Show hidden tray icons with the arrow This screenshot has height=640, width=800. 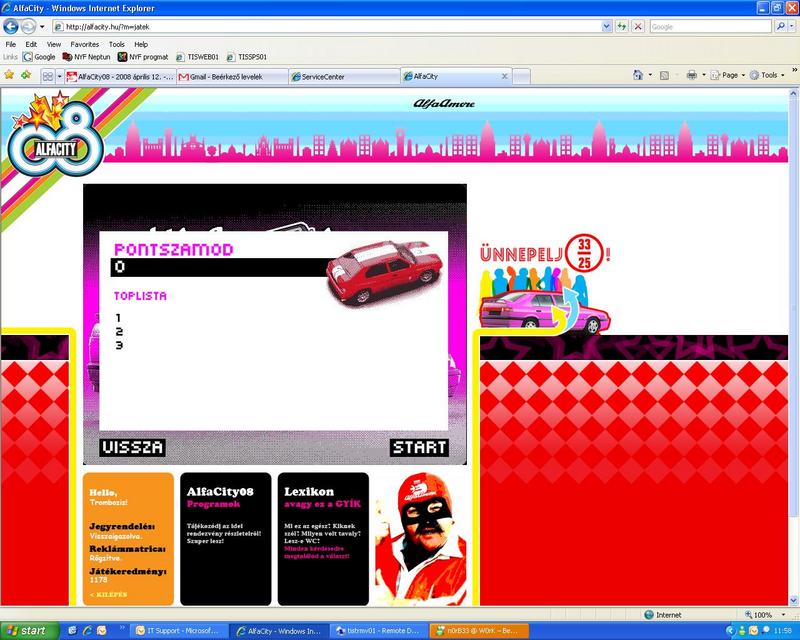(x=730, y=631)
